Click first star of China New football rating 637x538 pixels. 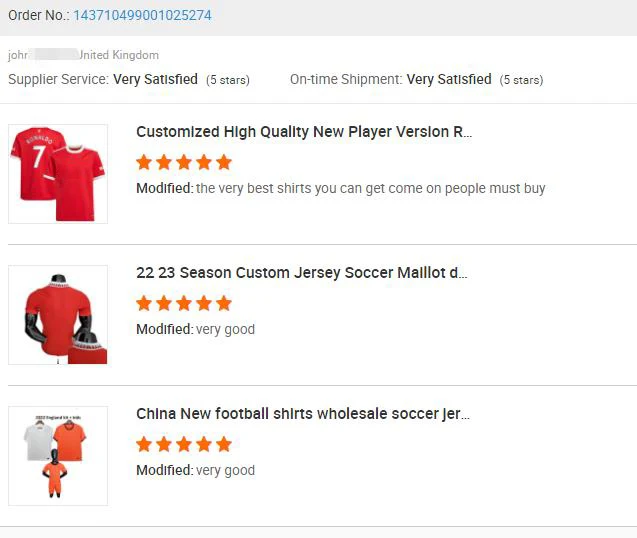[144, 444]
